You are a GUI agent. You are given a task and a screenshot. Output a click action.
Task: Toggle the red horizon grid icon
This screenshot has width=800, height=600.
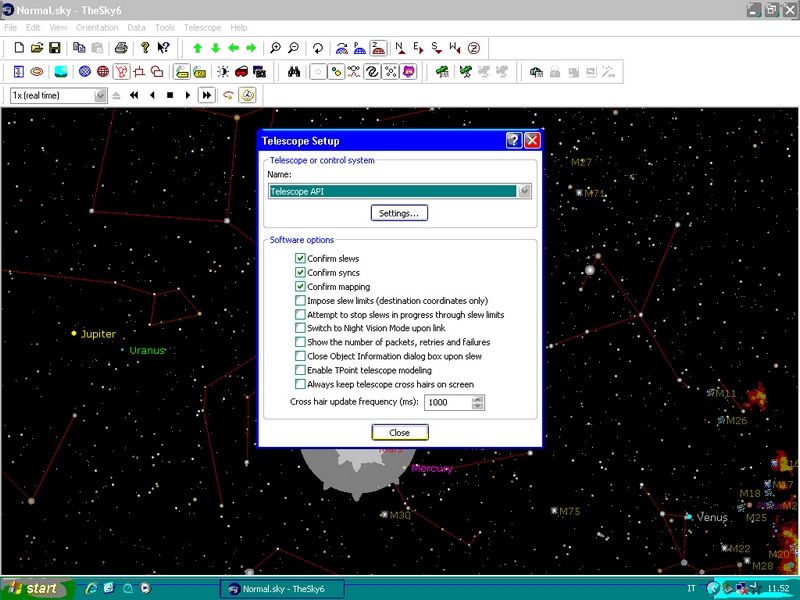click(103, 72)
